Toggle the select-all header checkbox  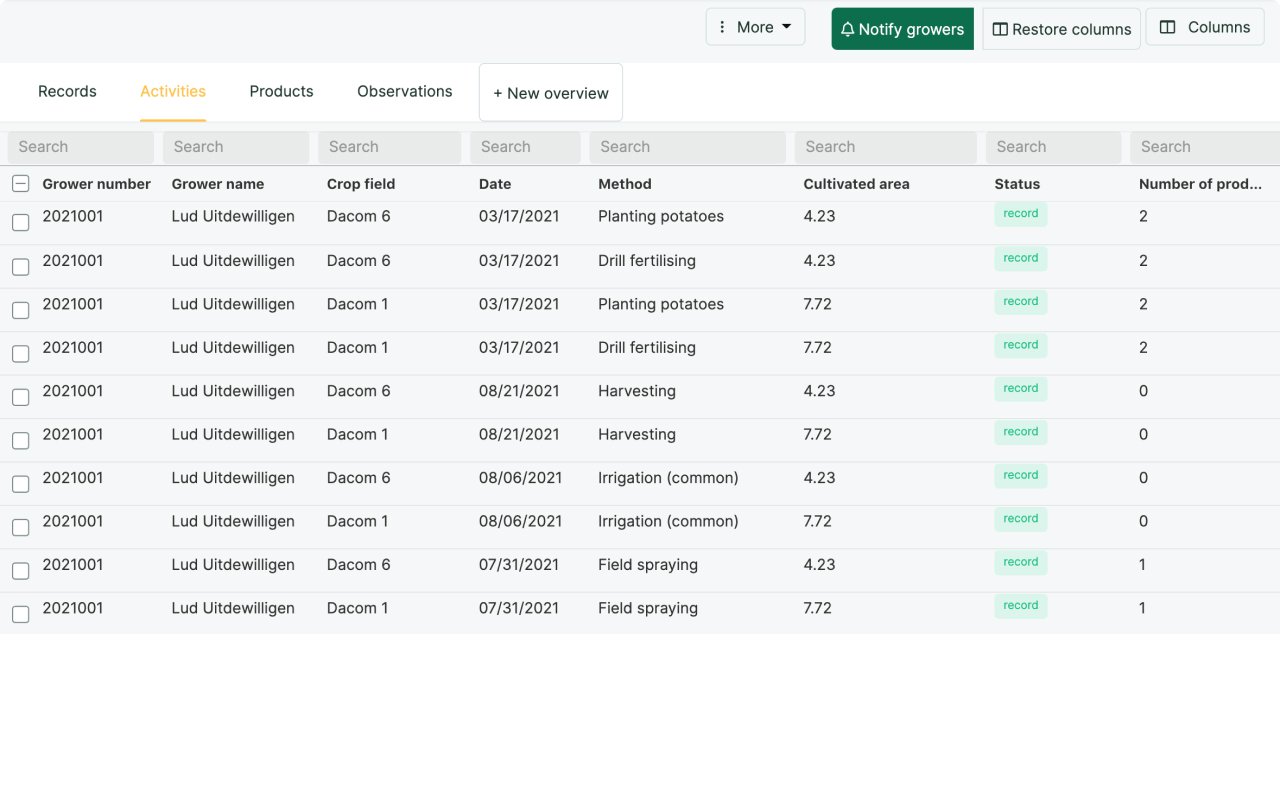pos(20,184)
